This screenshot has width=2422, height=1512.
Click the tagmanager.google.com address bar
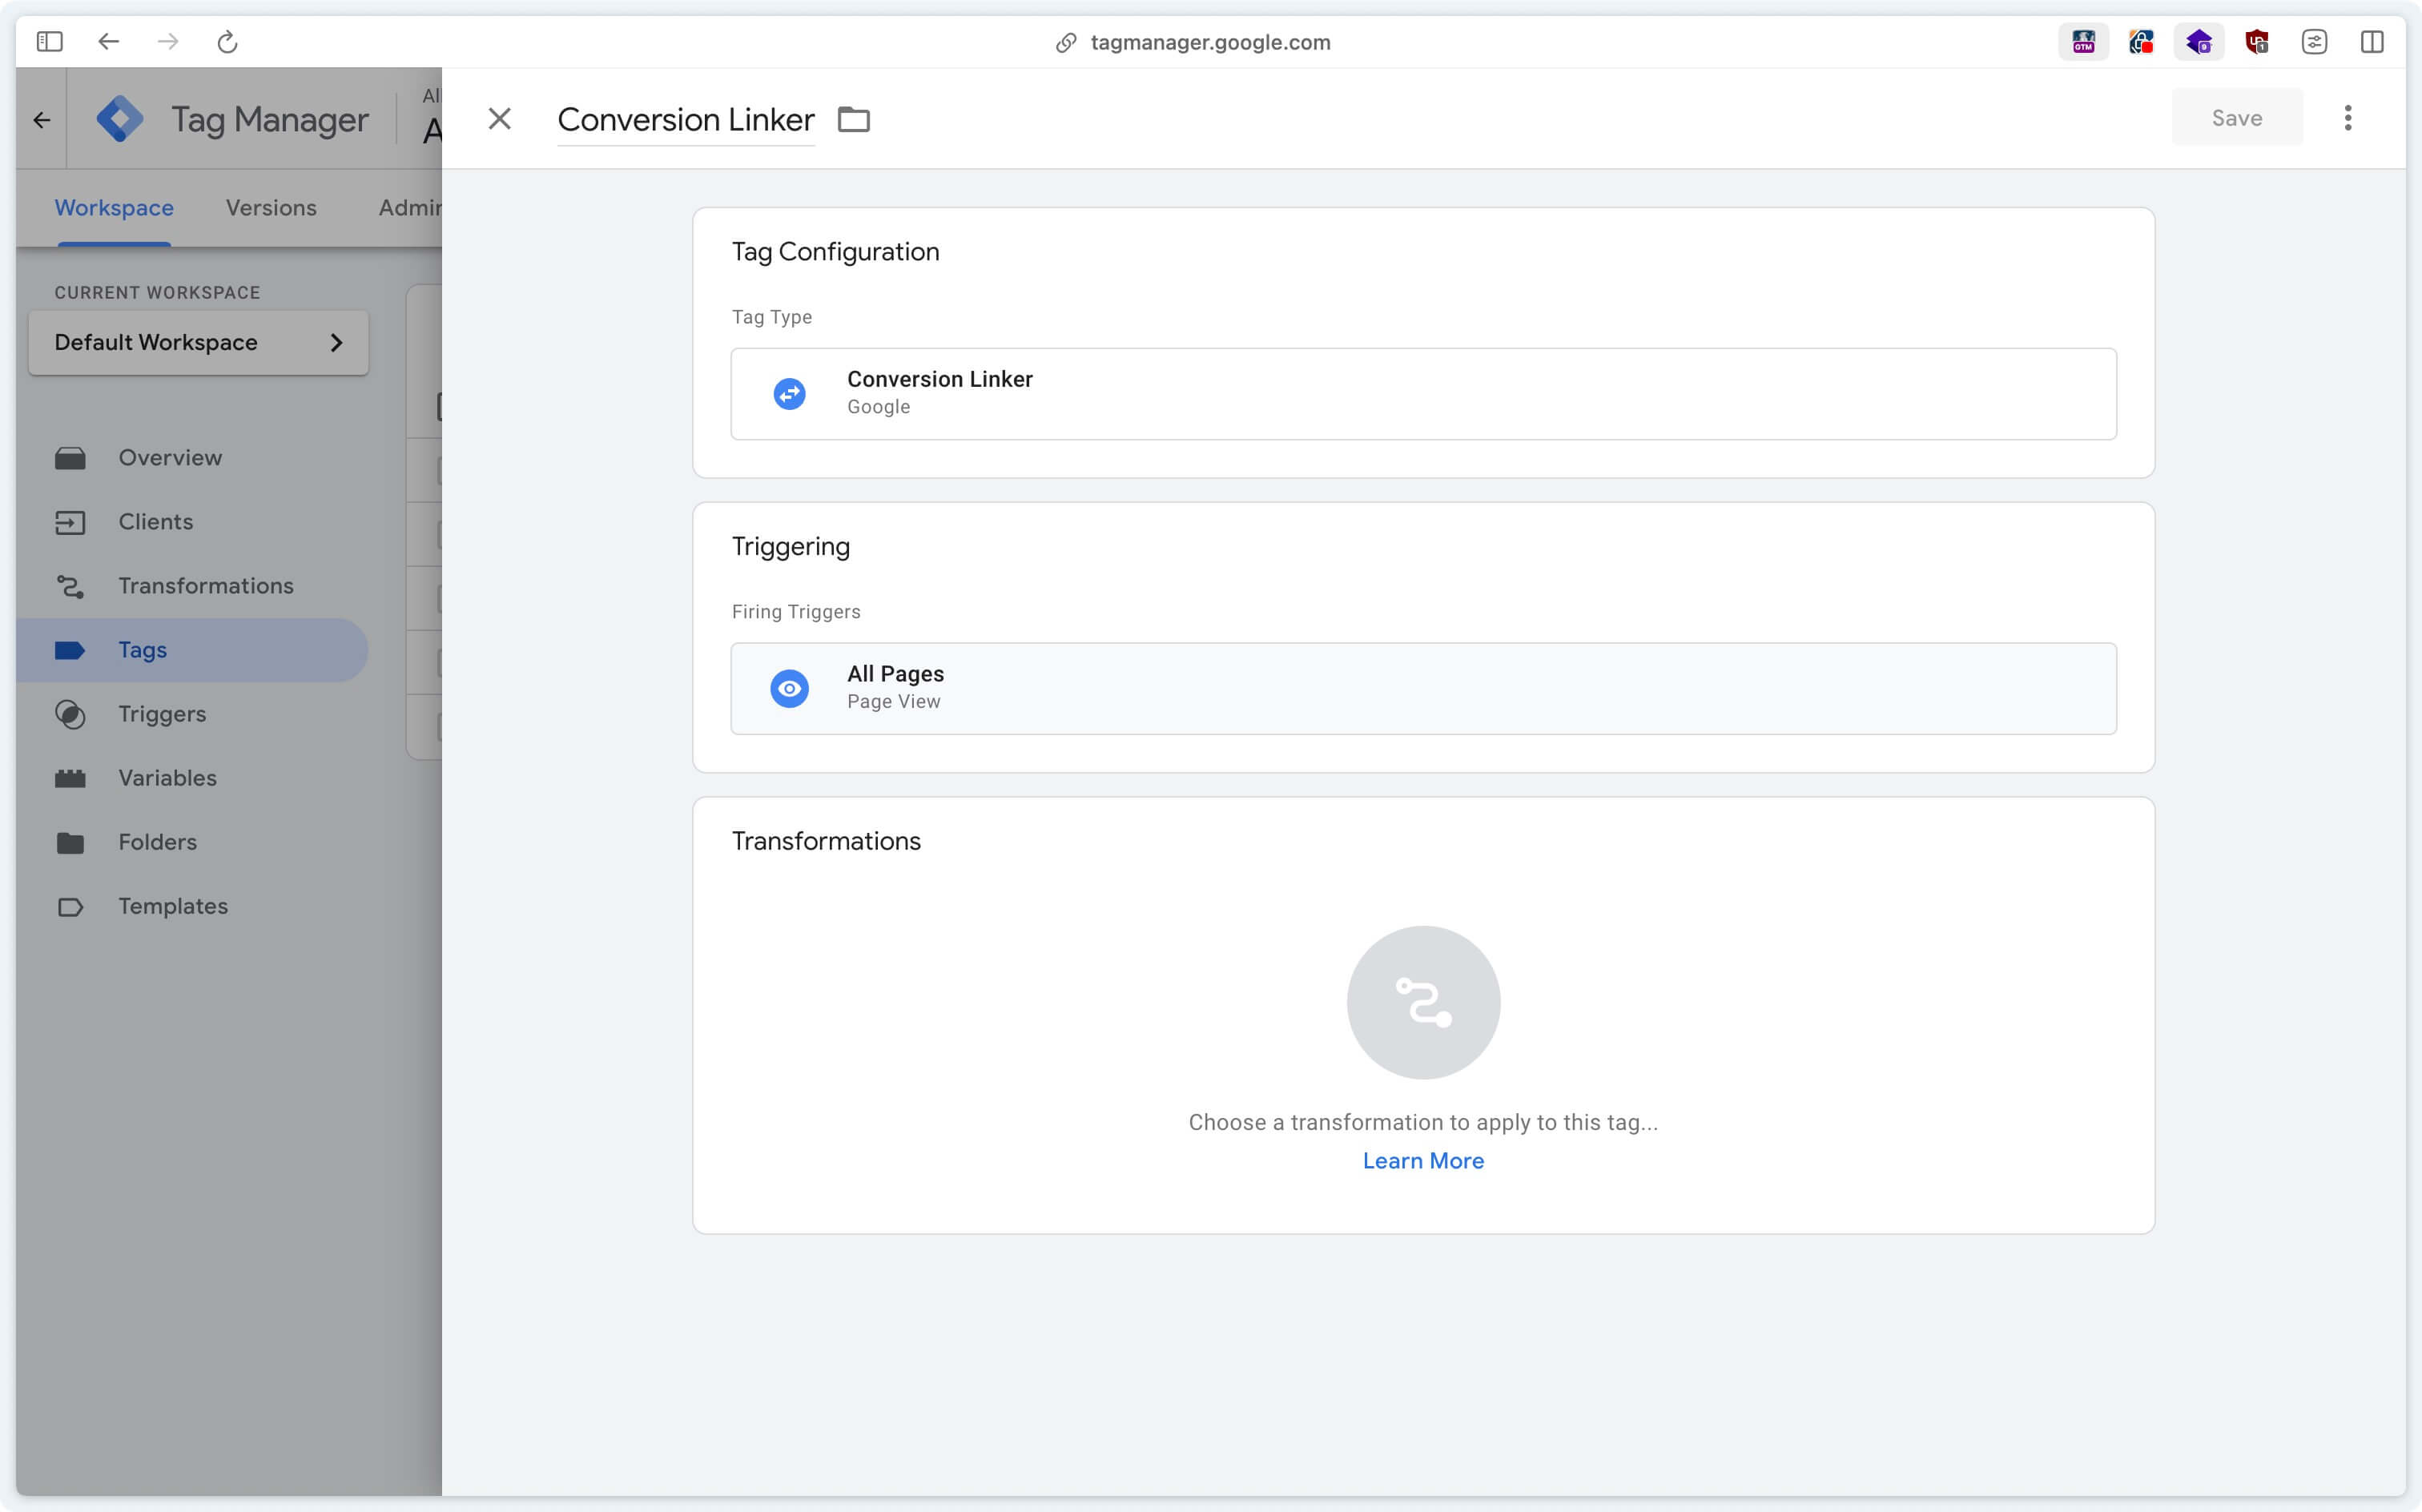coord(1210,42)
